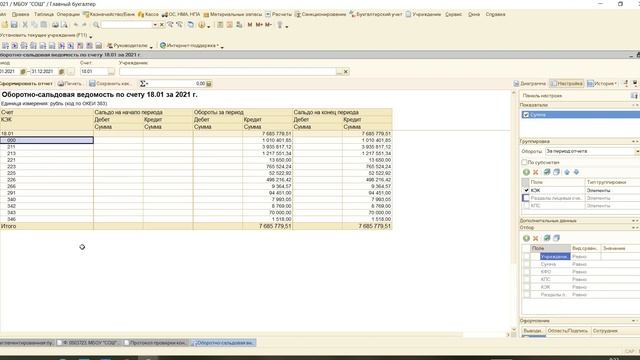
Task: Clear the Учреждение field with X button
Action: (346, 71)
